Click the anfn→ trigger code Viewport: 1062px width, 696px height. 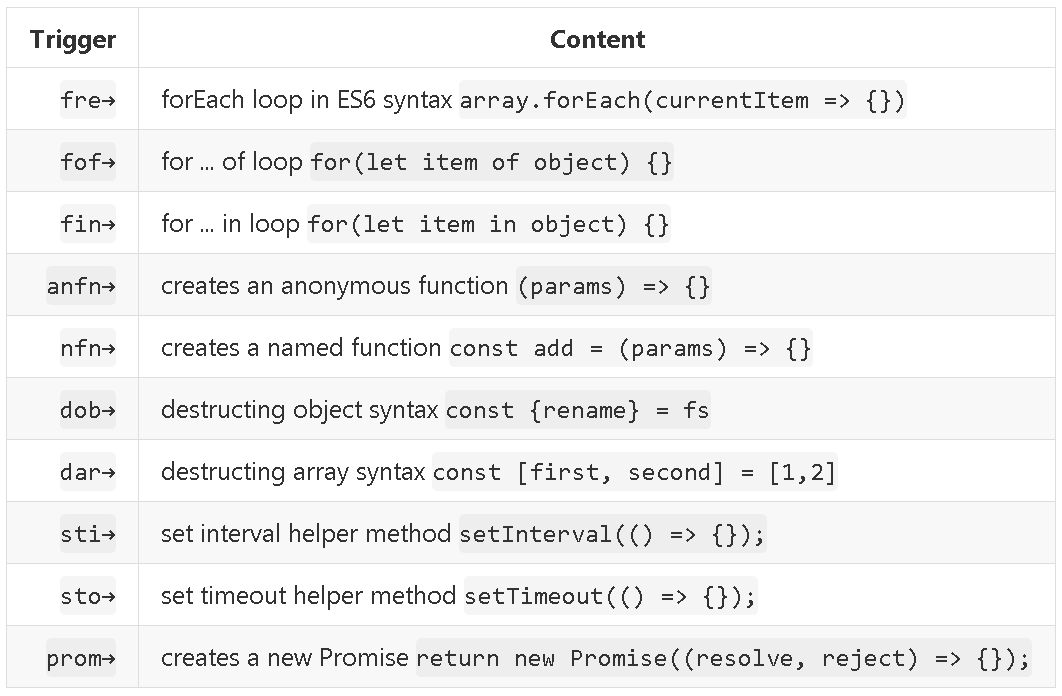click(81, 286)
